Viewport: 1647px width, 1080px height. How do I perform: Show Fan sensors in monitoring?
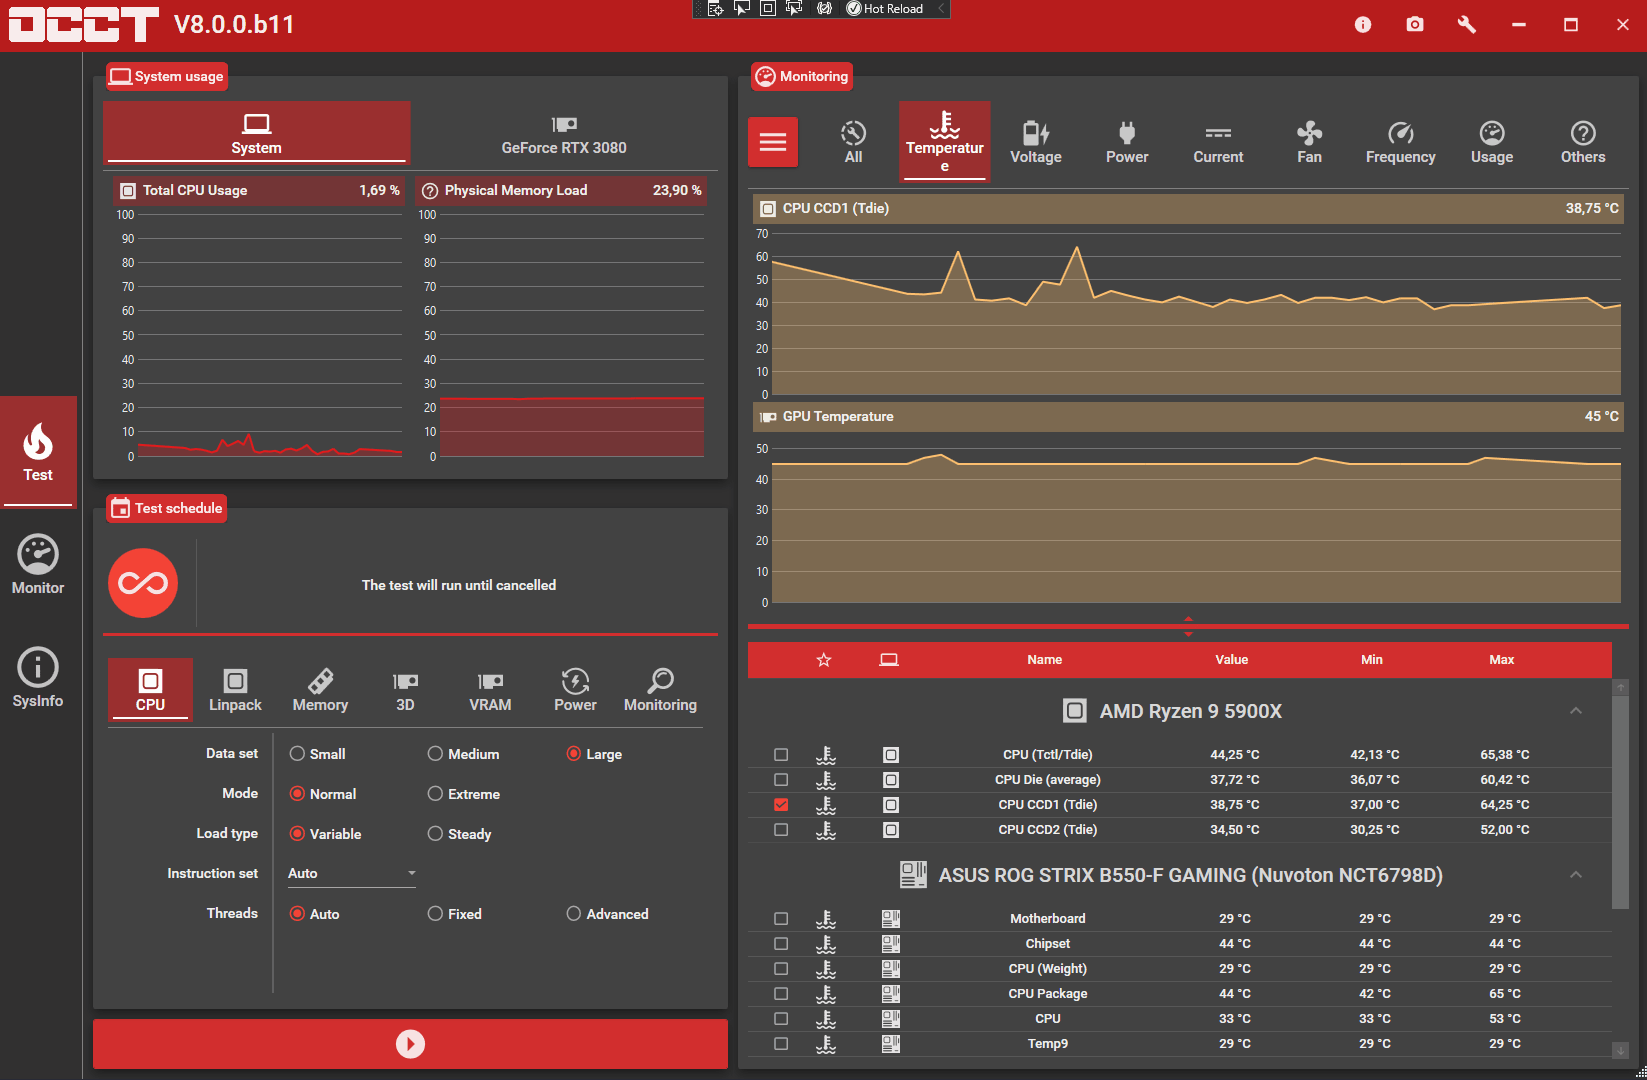click(x=1308, y=142)
